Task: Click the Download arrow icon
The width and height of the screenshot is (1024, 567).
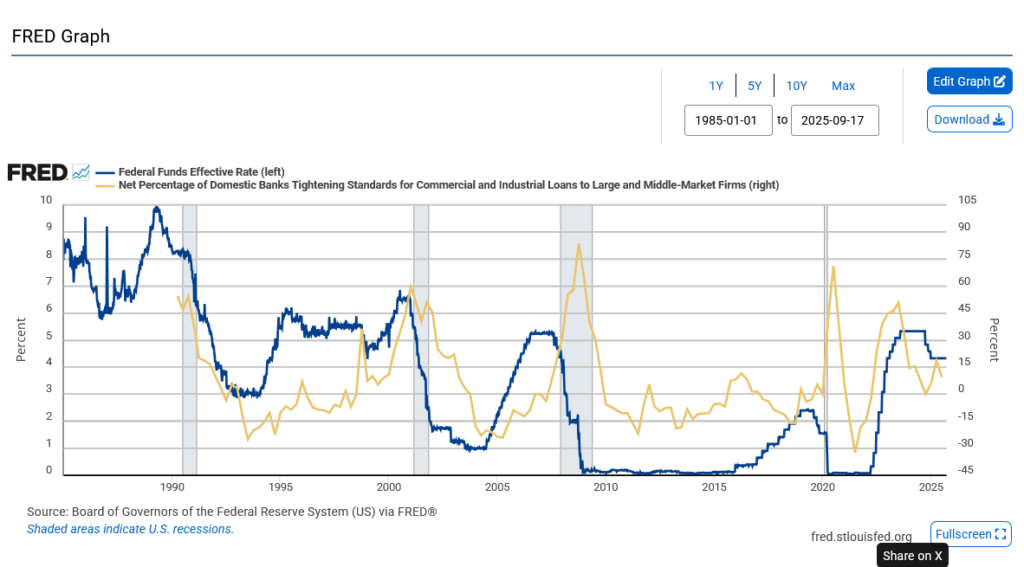Action: 998,120
